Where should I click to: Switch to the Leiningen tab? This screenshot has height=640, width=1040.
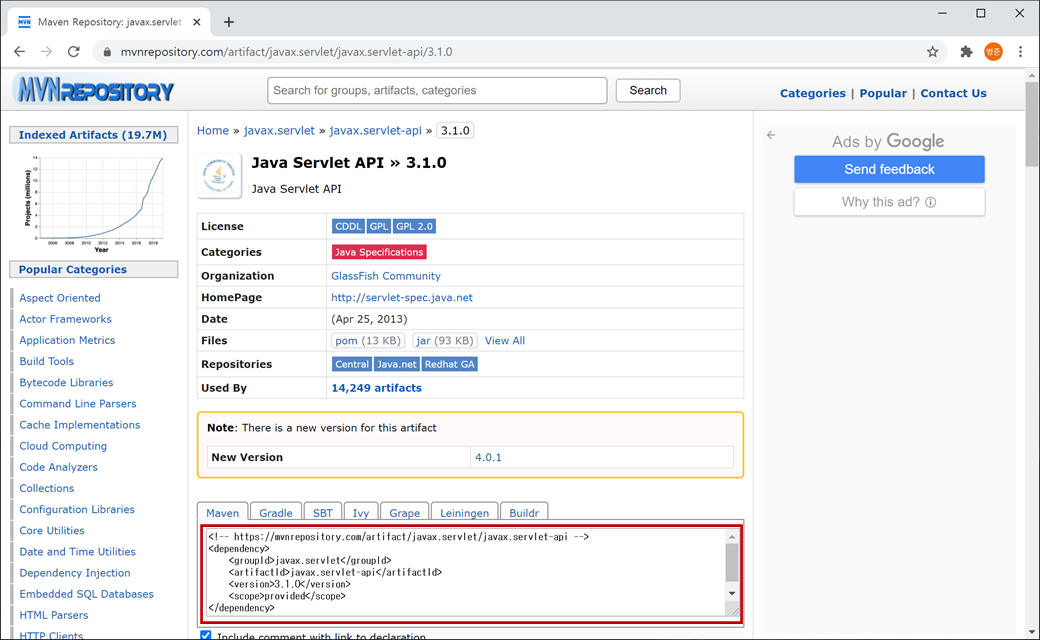pyautogui.click(x=464, y=513)
